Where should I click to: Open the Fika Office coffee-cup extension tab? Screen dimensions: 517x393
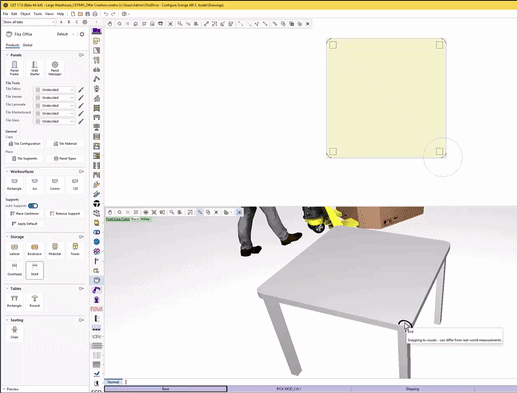point(97,280)
